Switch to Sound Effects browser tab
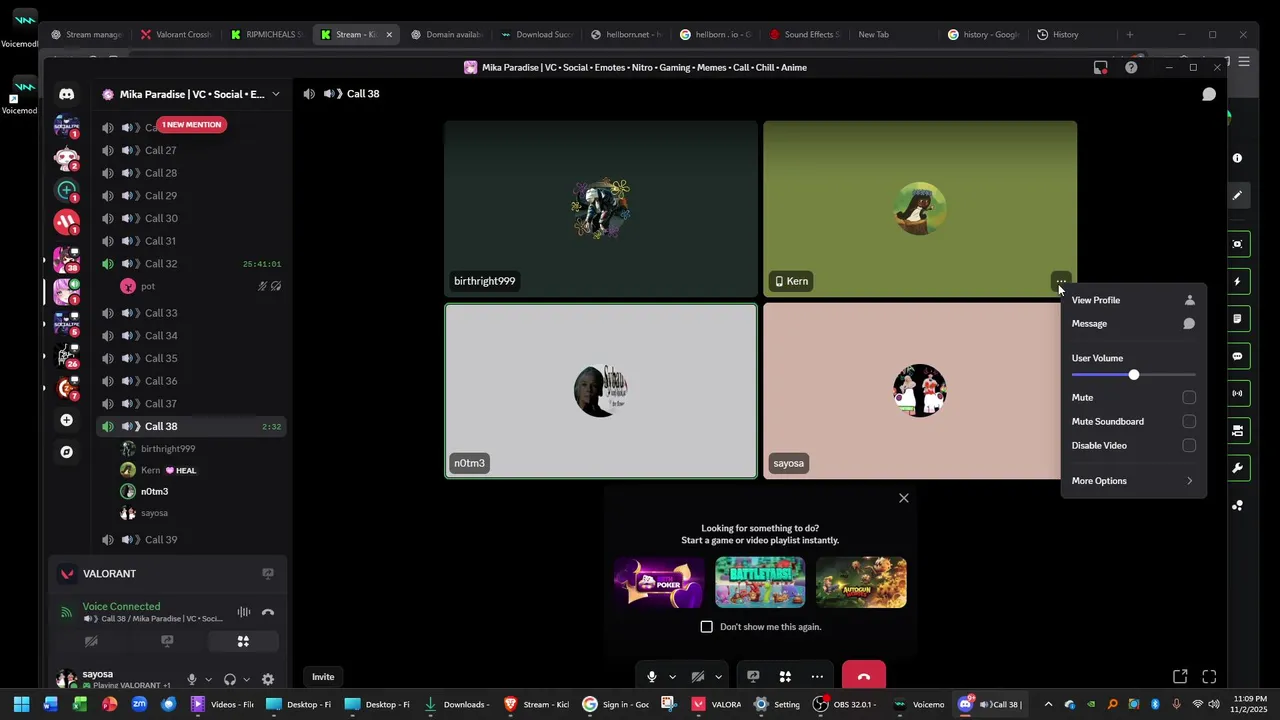This screenshot has width=1280, height=720. [x=806, y=34]
